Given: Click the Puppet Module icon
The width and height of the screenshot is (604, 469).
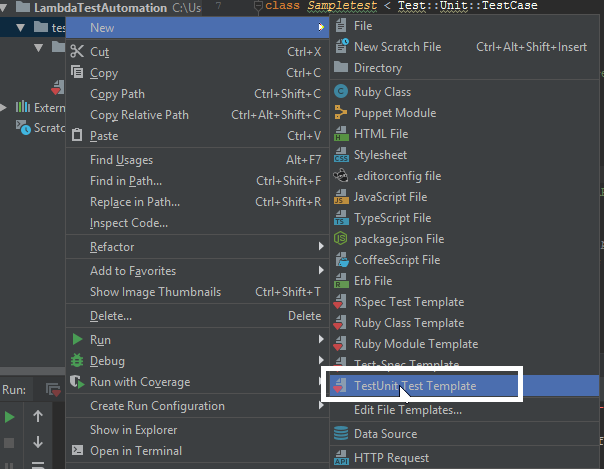Looking at the screenshot, I should 341,113.
